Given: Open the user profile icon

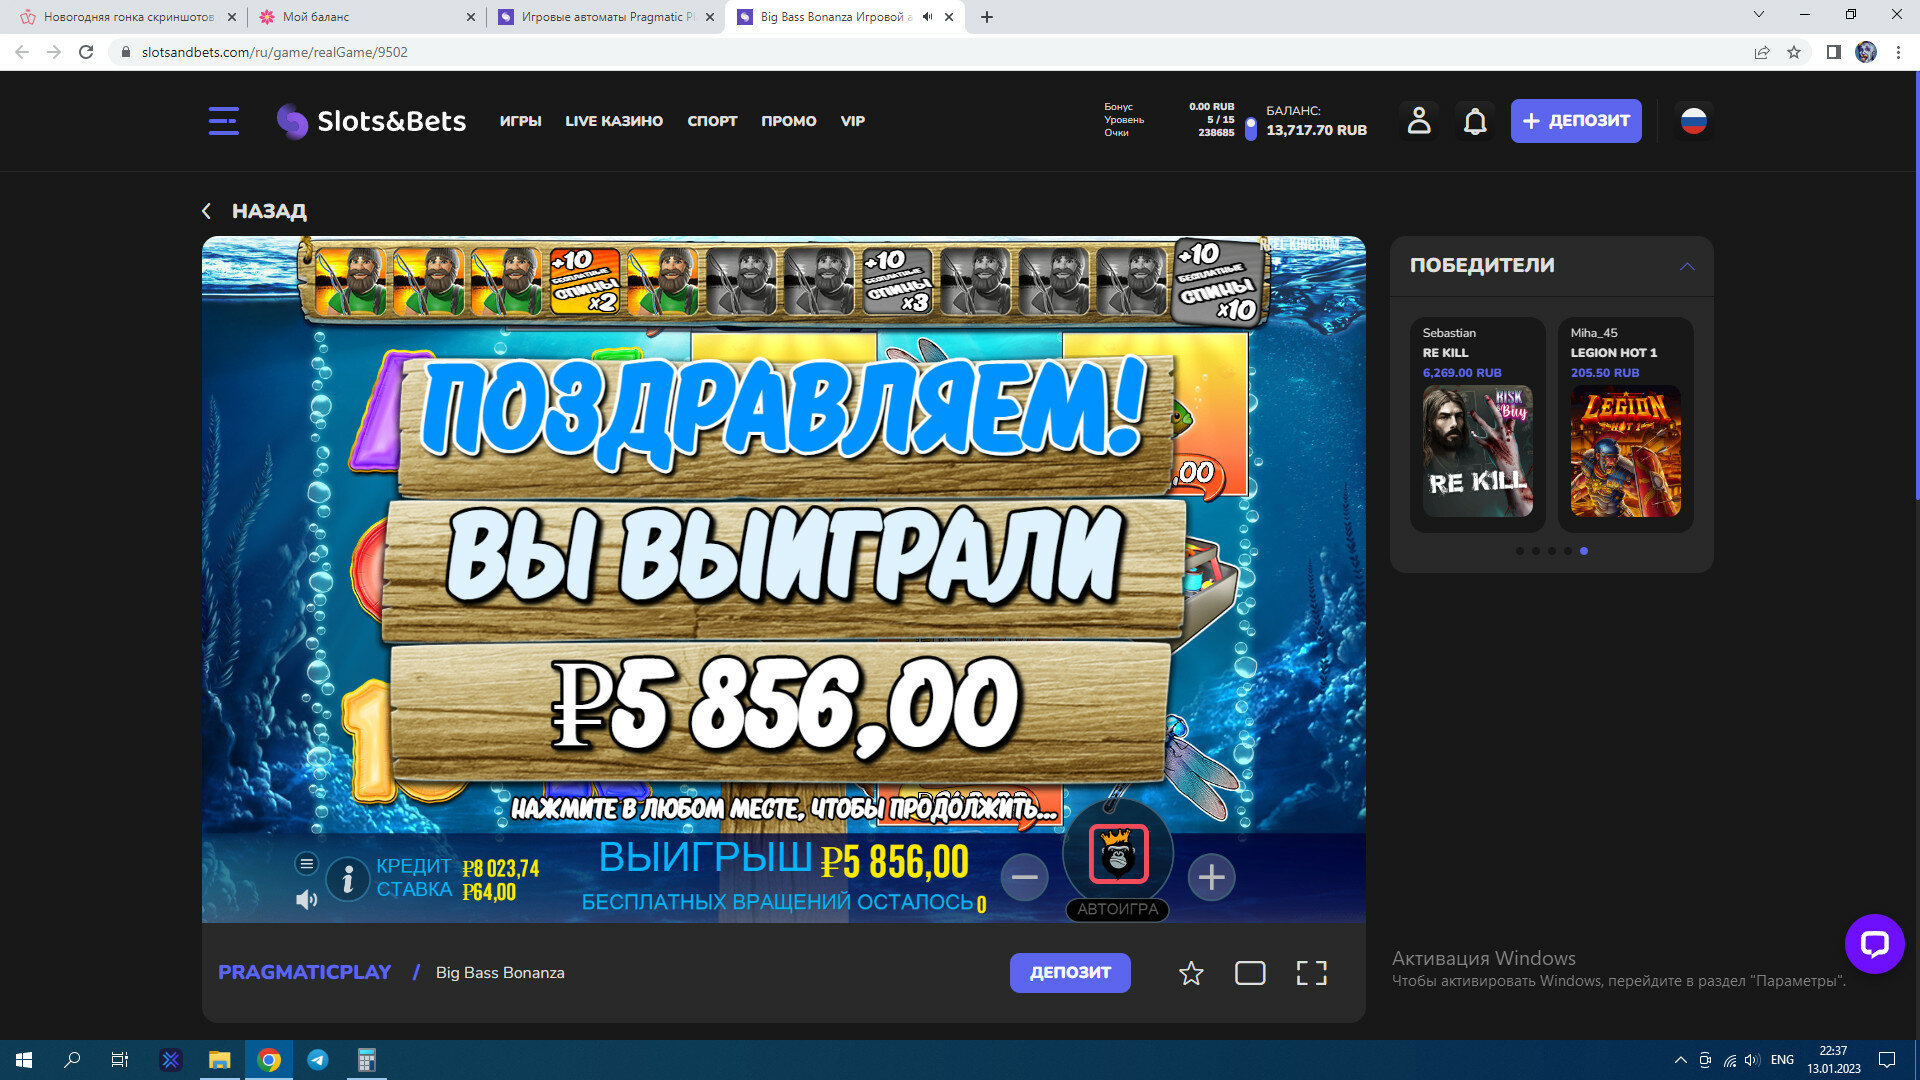Looking at the screenshot, I should click(1418, 121).
